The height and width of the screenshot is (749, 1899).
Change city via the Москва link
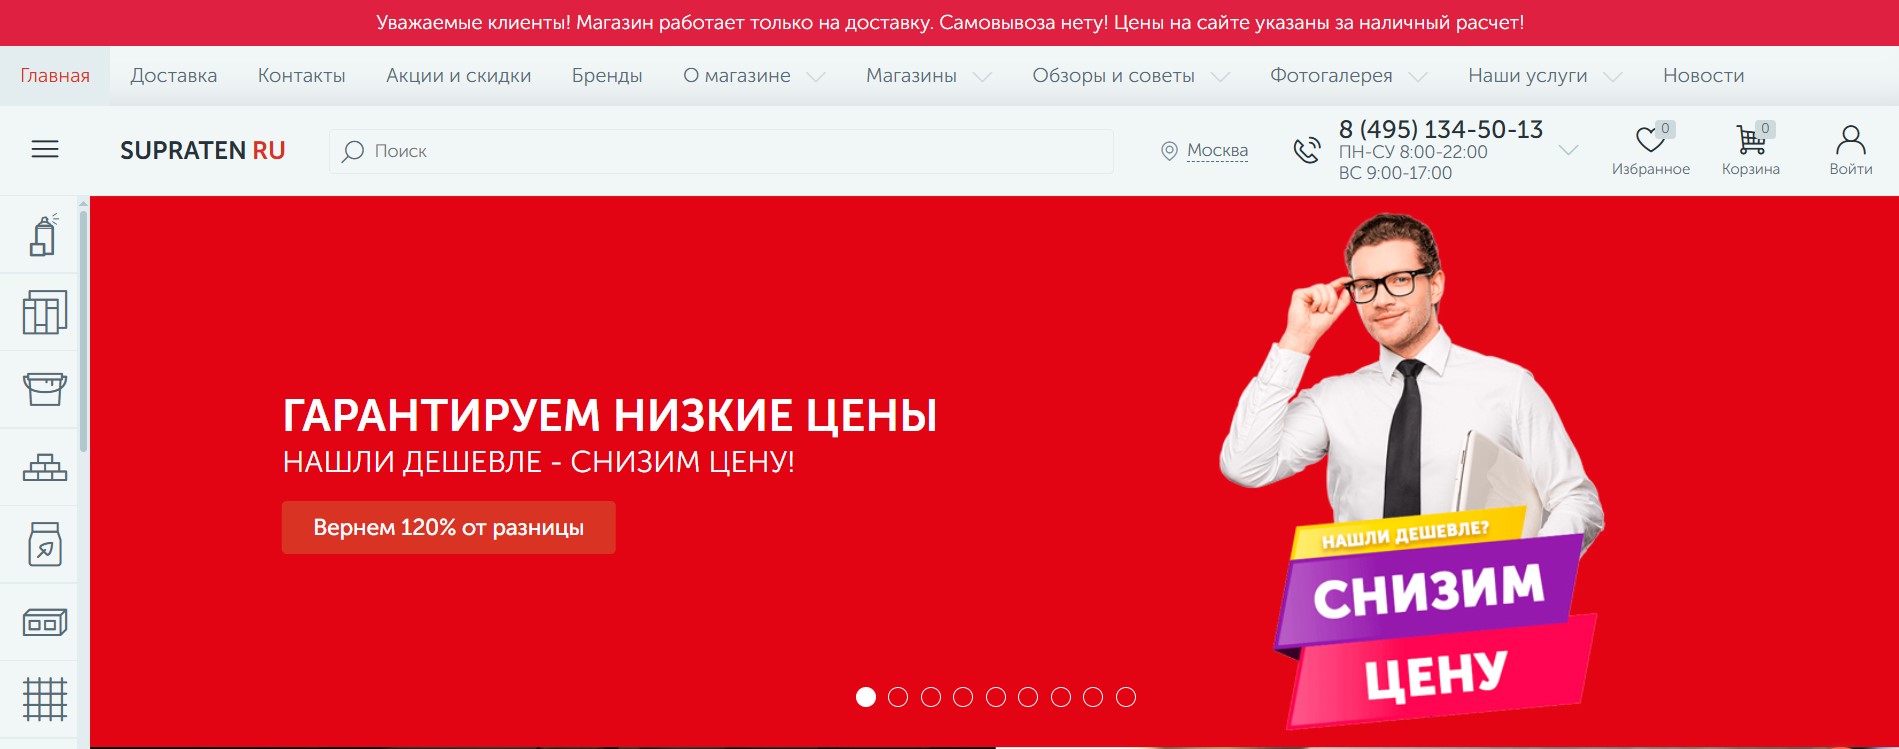pos(1217,151)
